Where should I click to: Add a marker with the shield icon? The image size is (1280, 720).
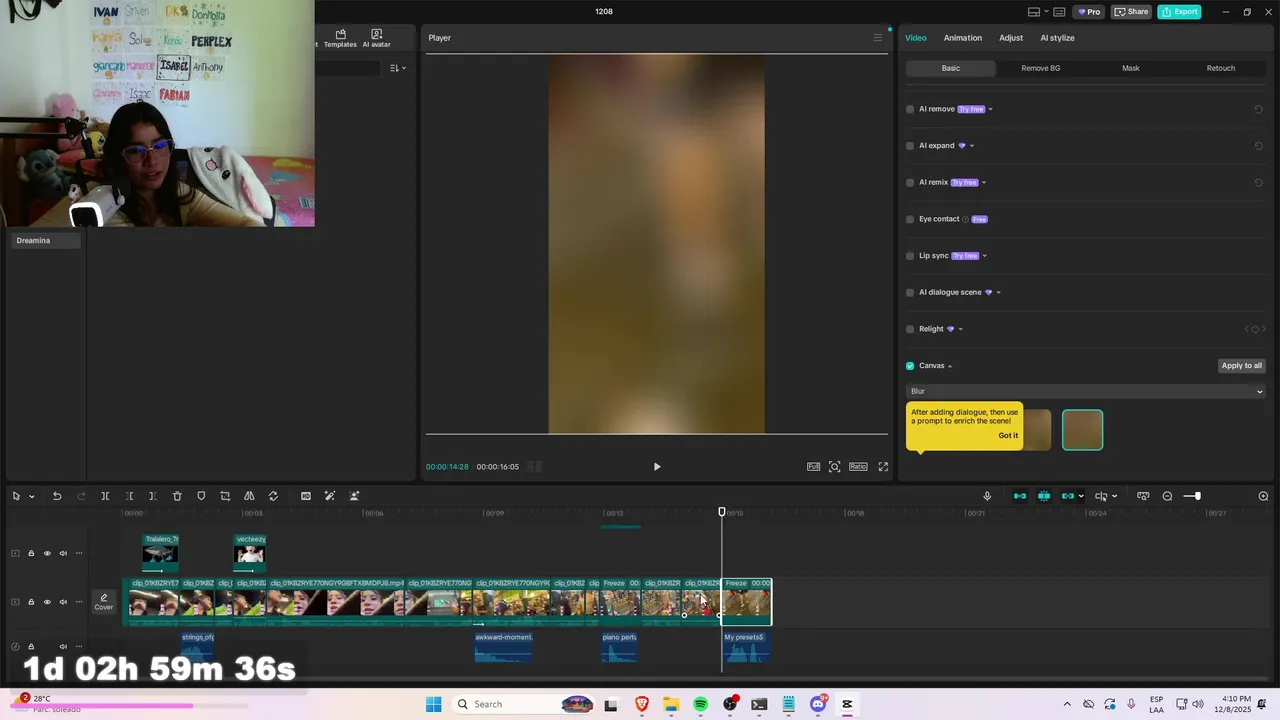(201, 496)
